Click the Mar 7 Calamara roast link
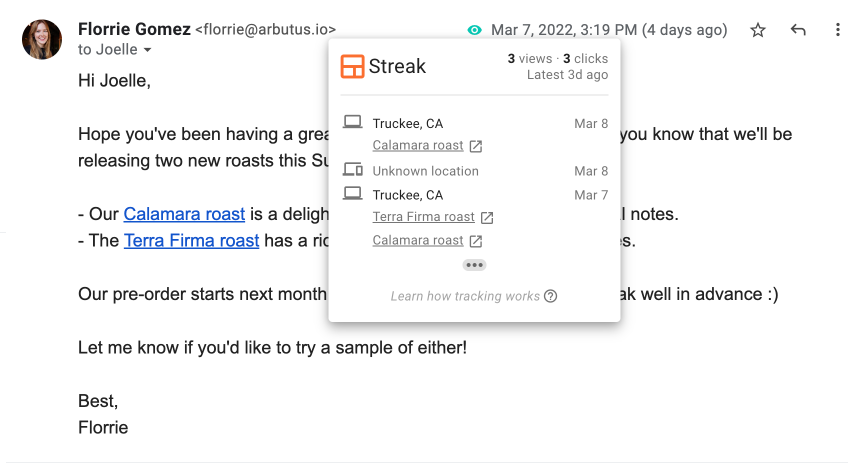 click(x=418, y=241)
